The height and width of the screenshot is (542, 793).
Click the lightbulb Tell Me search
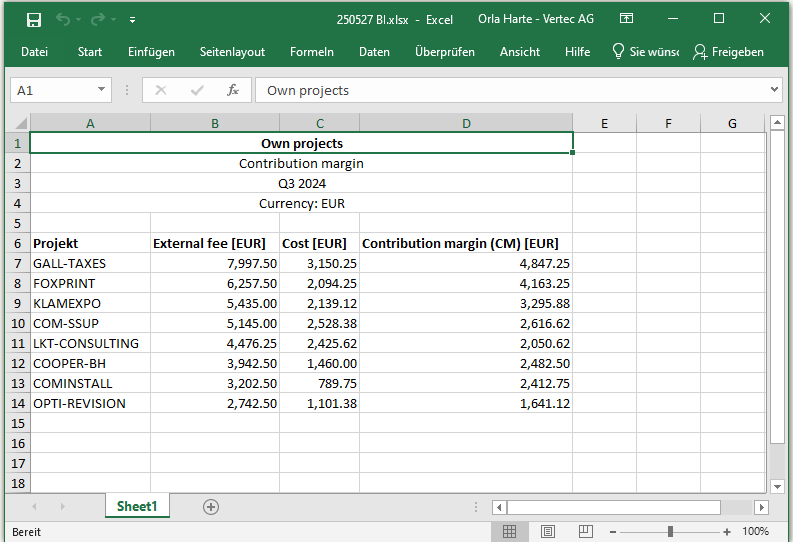(x=645, y=52)
